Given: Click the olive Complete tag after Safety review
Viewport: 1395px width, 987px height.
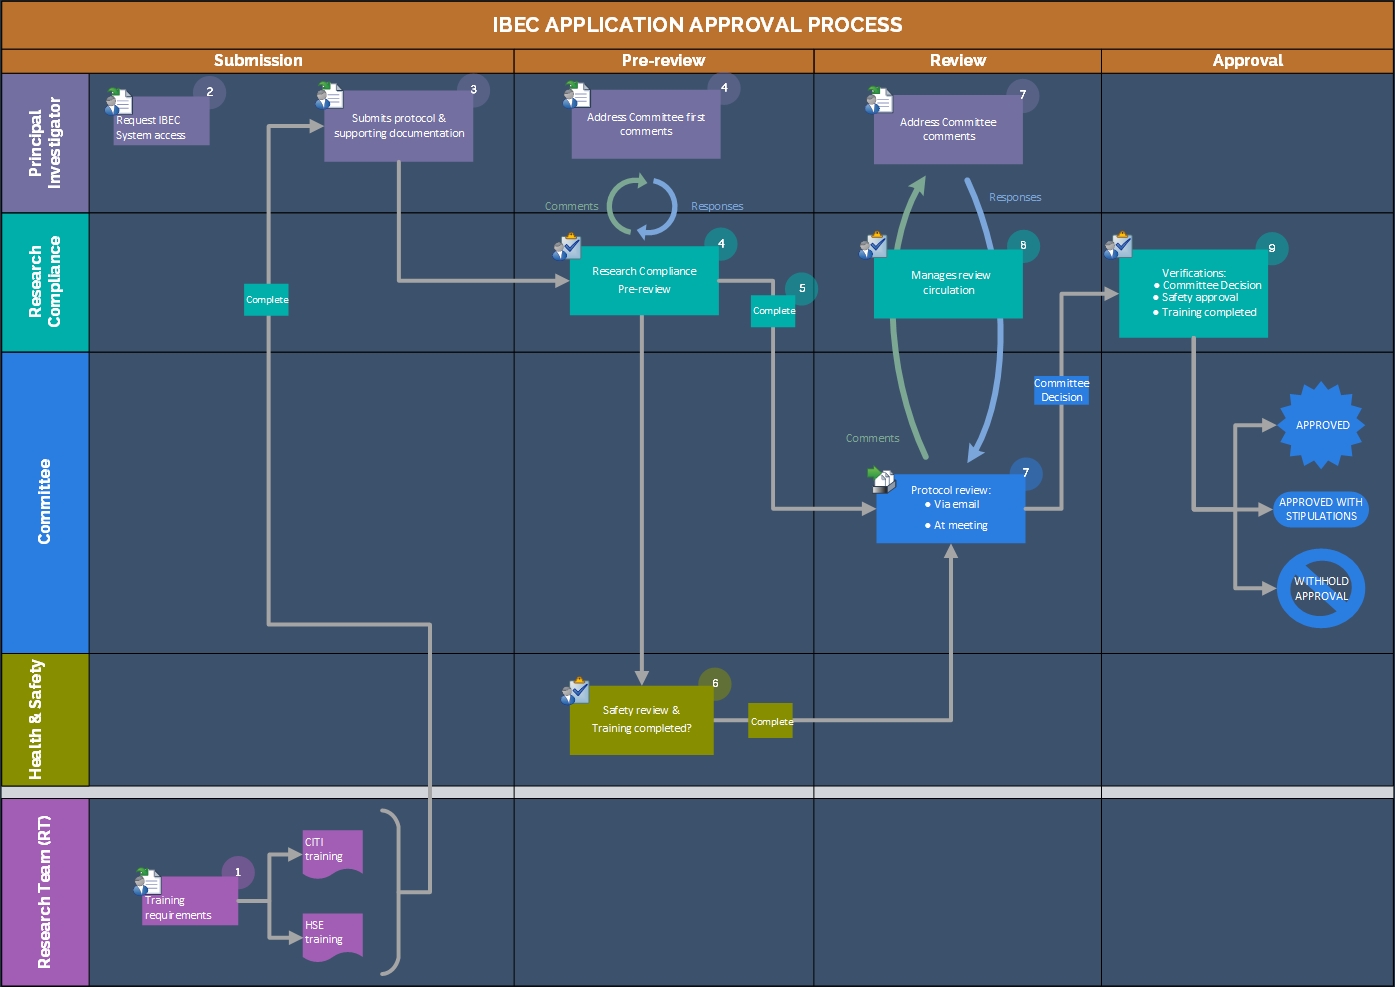Looking at the screenshot, I should (x=770, y=721).
